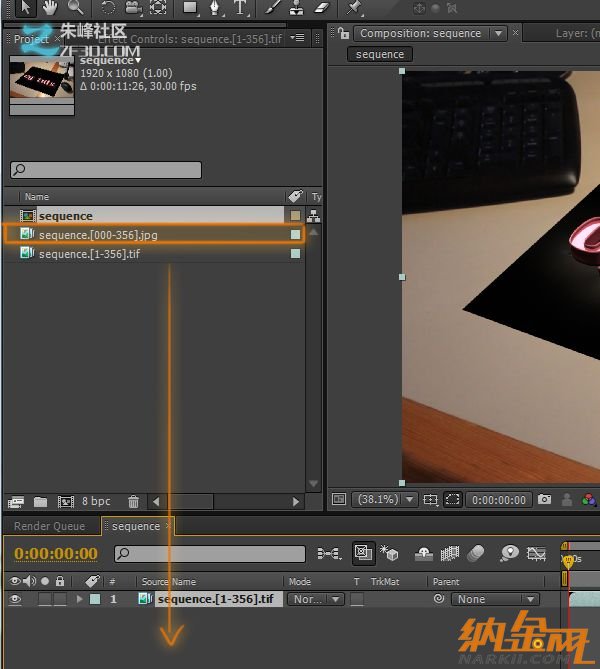Toggle solo switch for layer 1
600x669 pixels.
45,600
